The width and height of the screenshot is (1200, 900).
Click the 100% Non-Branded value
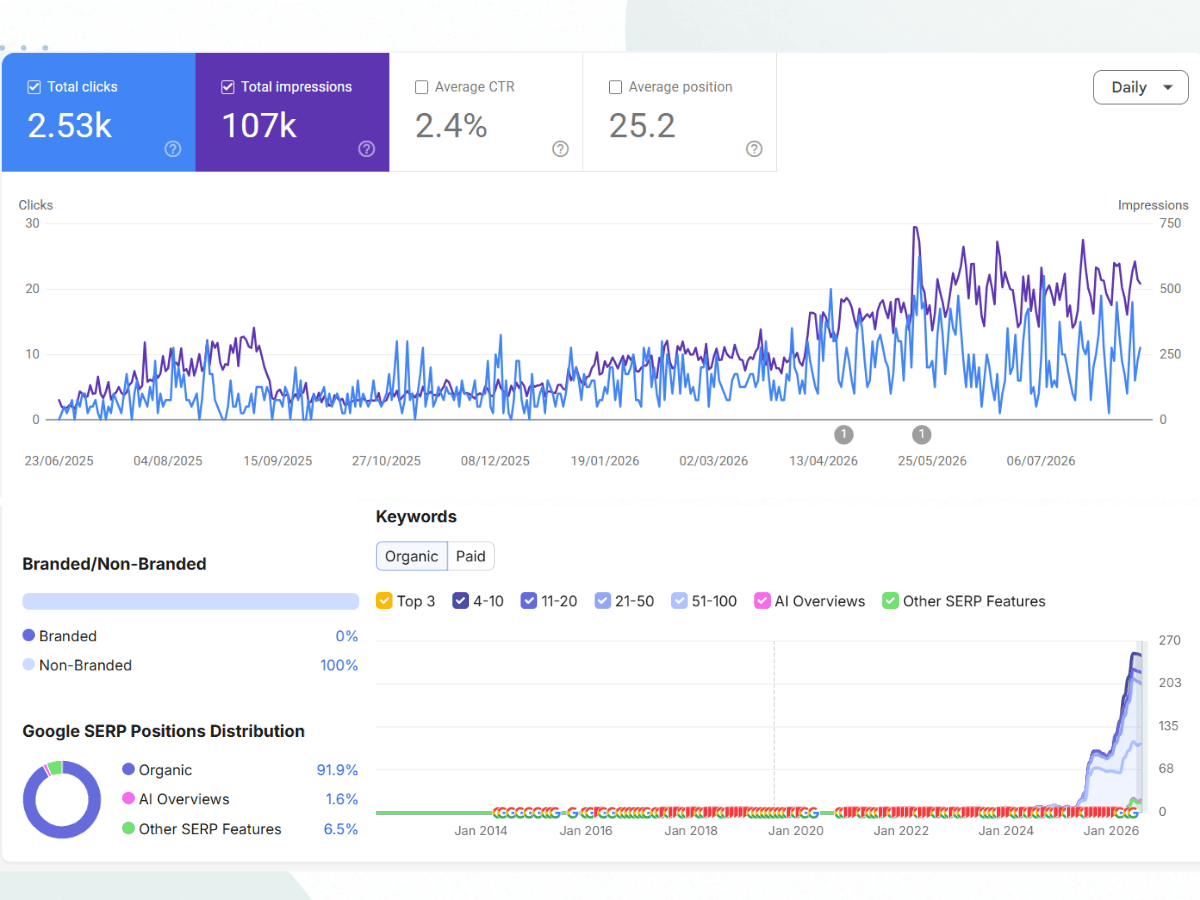tap(339, 665)
